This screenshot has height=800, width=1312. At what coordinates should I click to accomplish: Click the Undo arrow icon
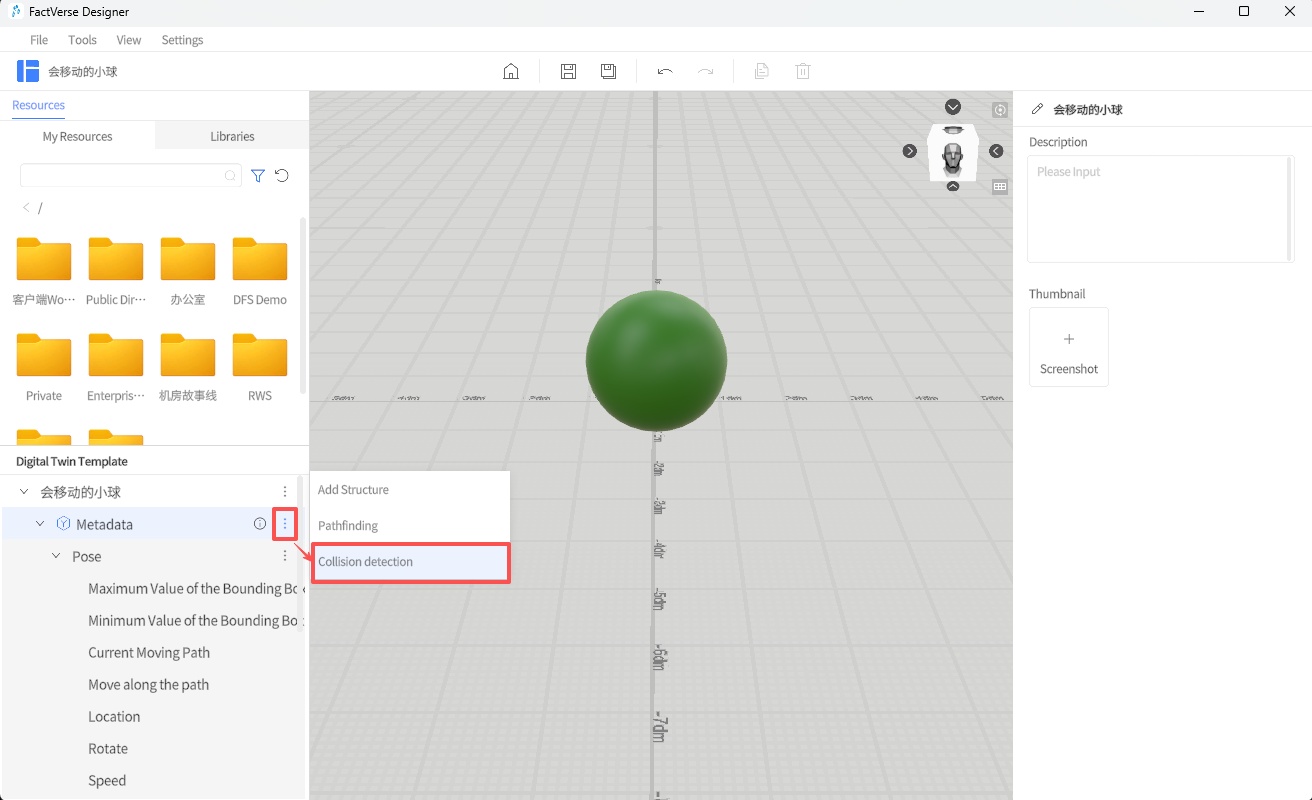[x=665, y=71]
